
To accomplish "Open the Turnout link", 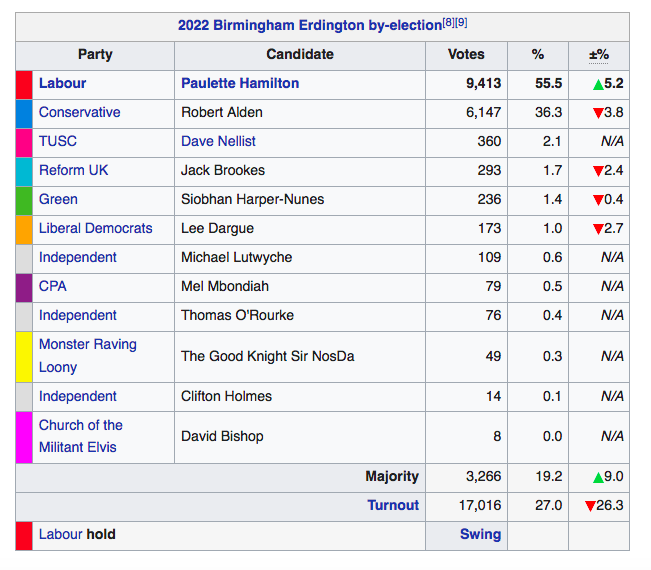I will click(393, 506).
